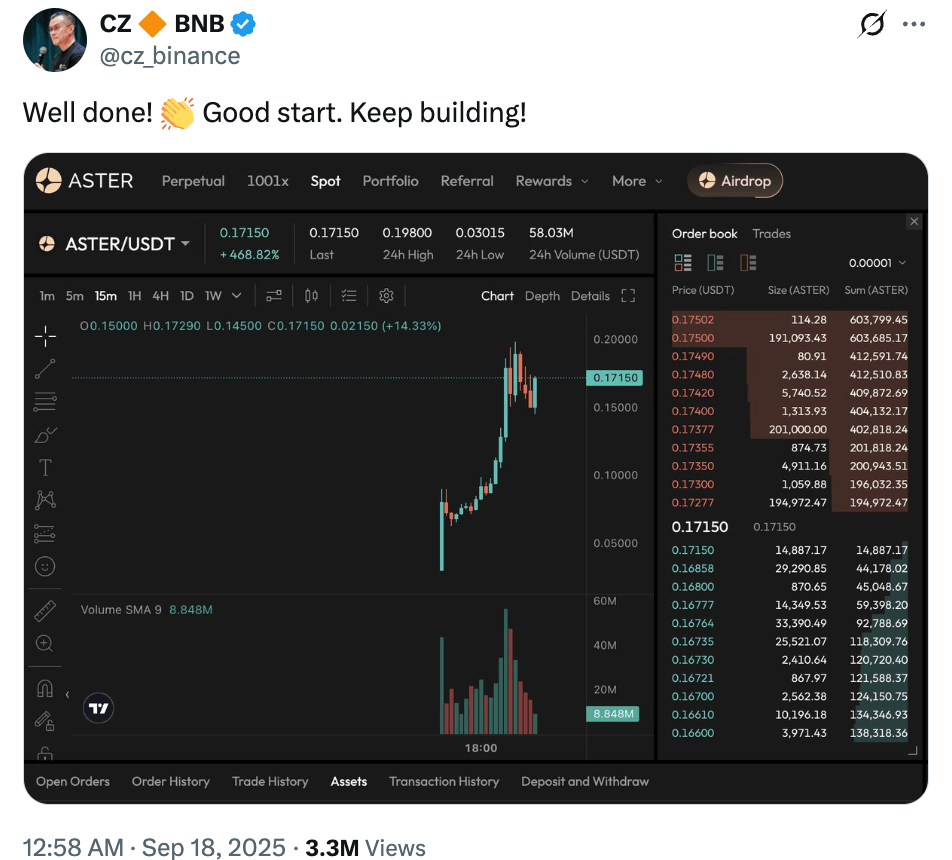Viewport: 952px width, 860px height.
Task: Open the emoji sticker tool
Action: [x=45, y=566]
